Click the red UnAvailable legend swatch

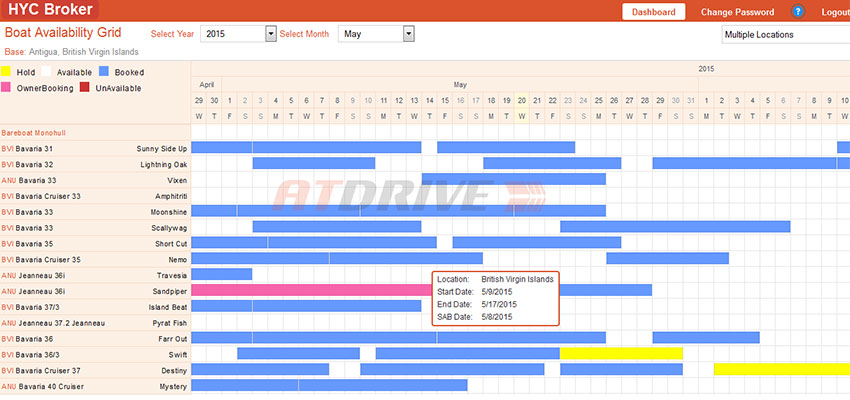click(85, 87)
